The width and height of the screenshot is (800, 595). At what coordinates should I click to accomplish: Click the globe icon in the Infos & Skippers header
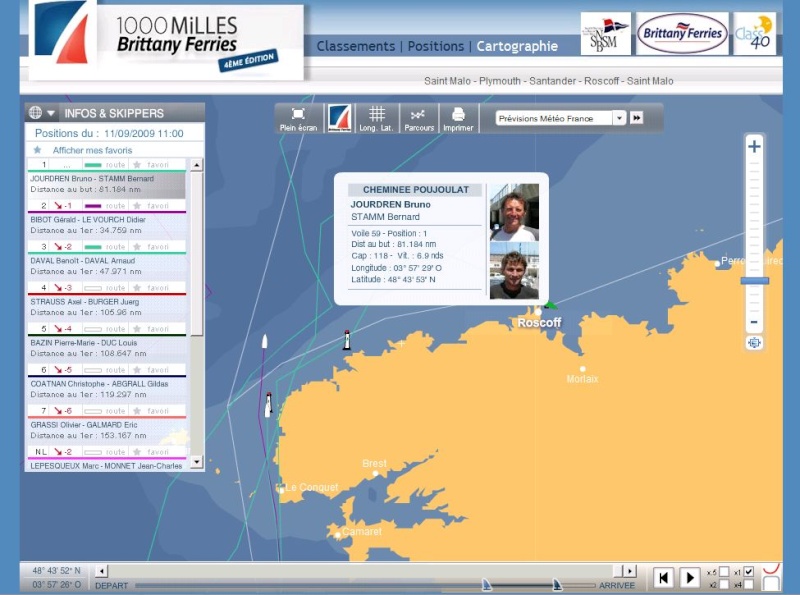[35, 113]
